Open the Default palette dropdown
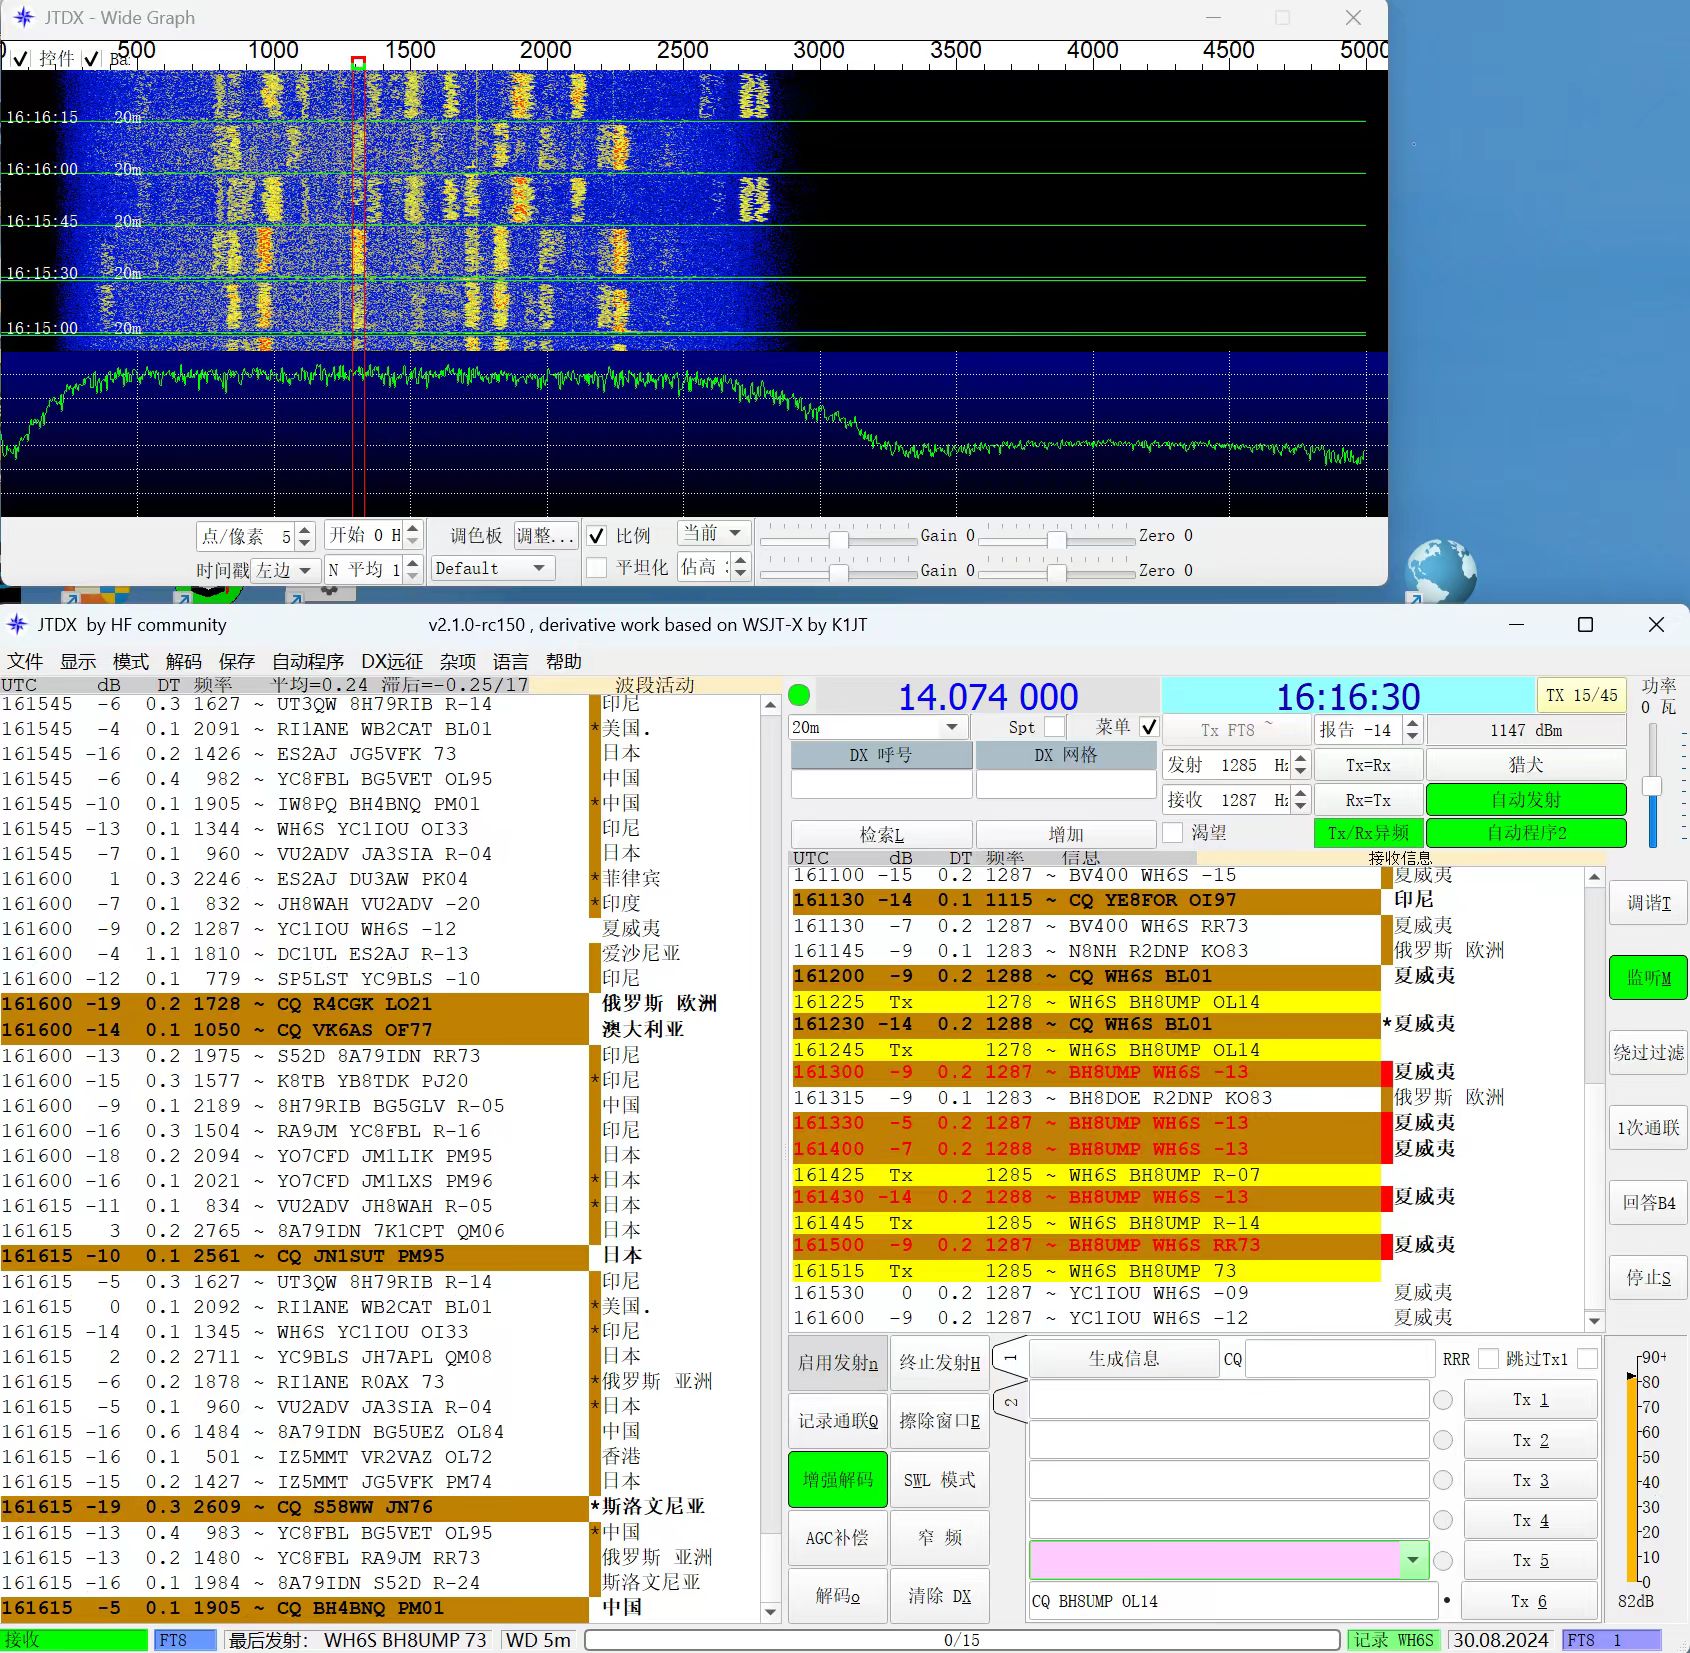The image size is (1690, 1653). click(494, 568)
